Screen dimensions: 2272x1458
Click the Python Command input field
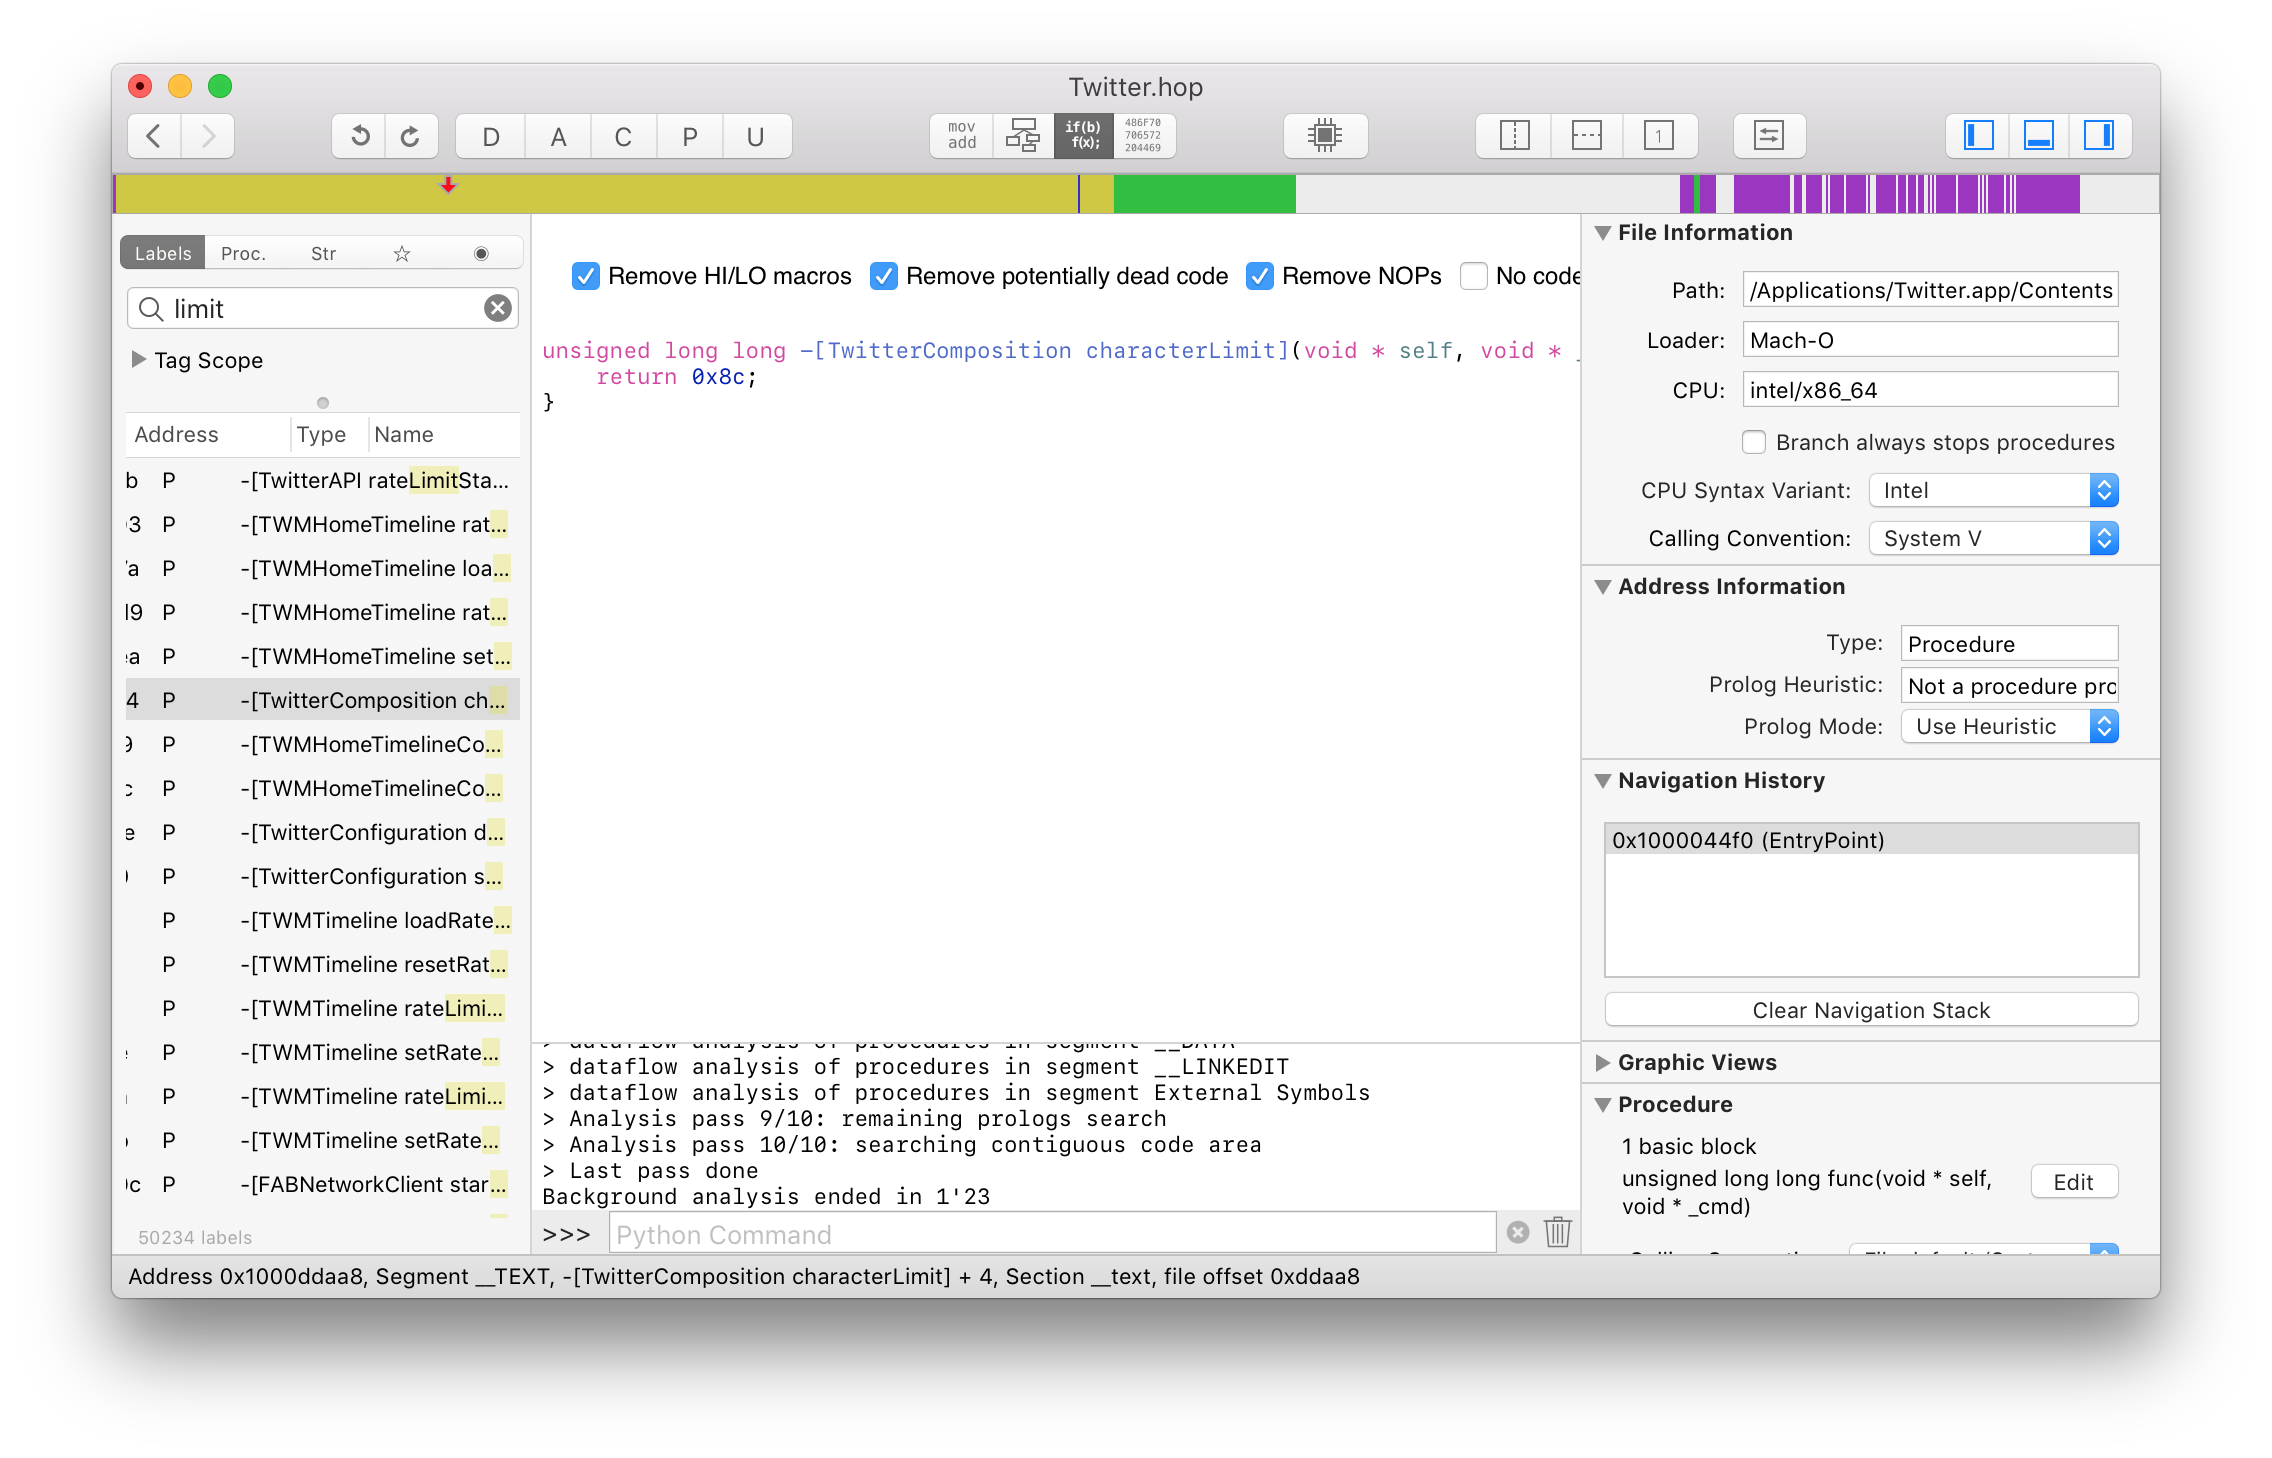[1052, 1234]
